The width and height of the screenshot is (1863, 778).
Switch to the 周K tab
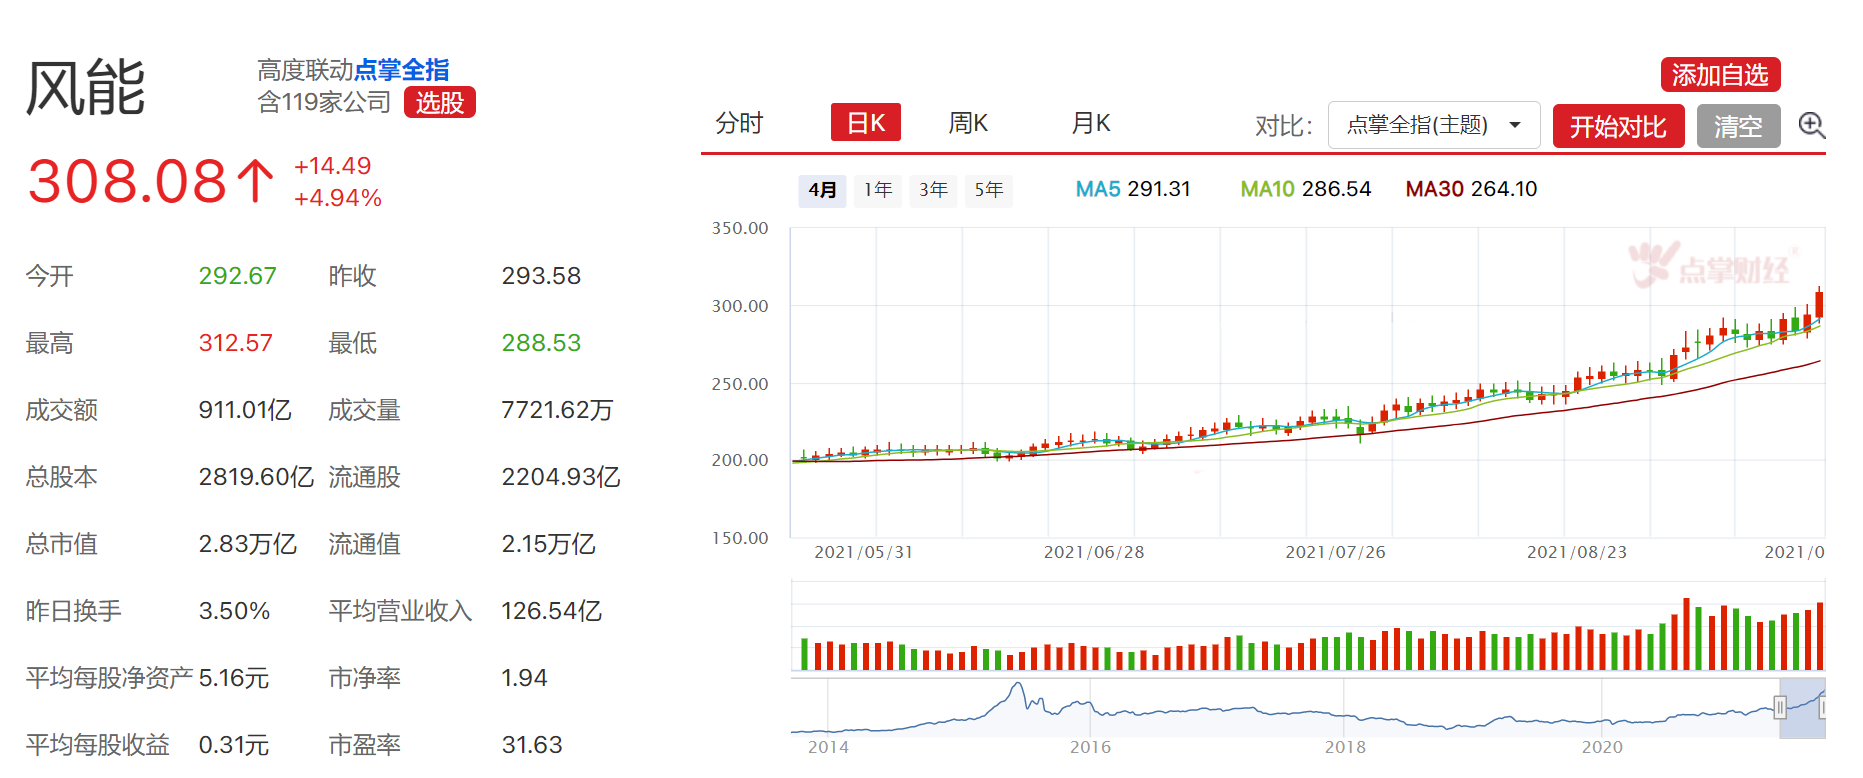point(968,123)
